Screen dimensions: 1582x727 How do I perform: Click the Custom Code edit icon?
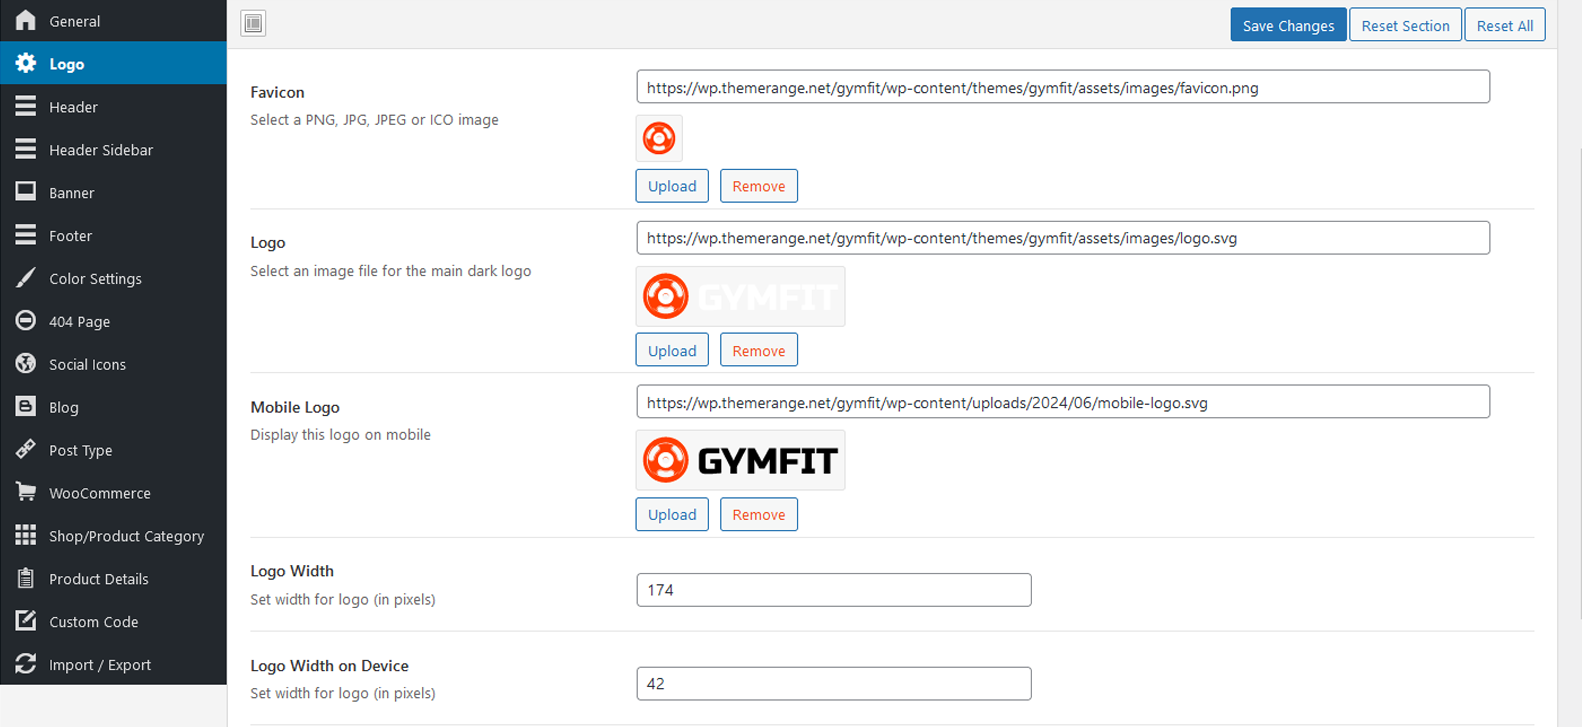(x=26, y=621)
